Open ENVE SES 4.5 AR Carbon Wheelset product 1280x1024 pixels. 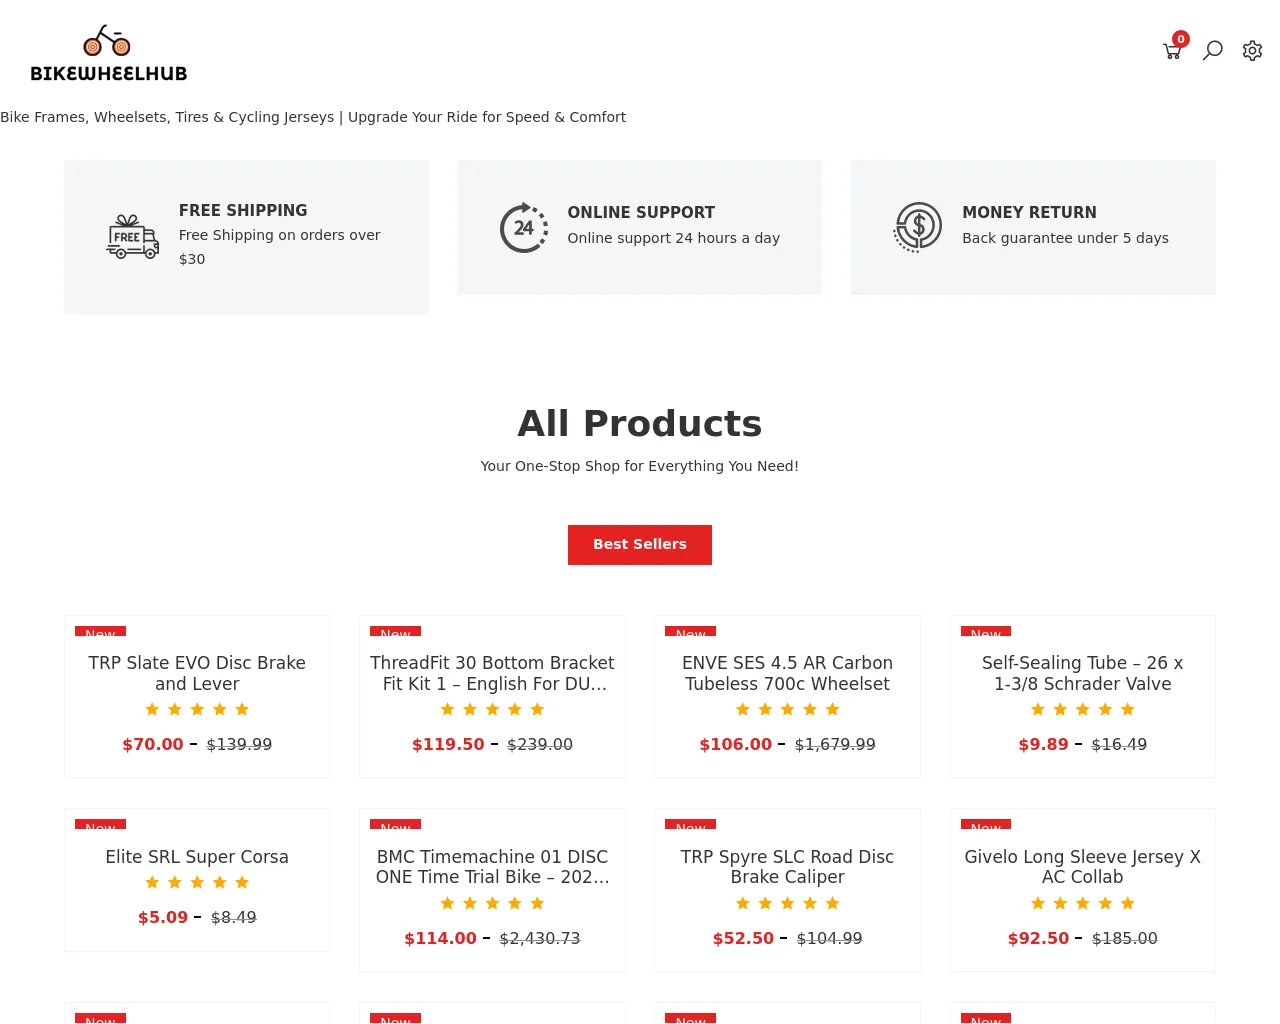pos(787,673)
